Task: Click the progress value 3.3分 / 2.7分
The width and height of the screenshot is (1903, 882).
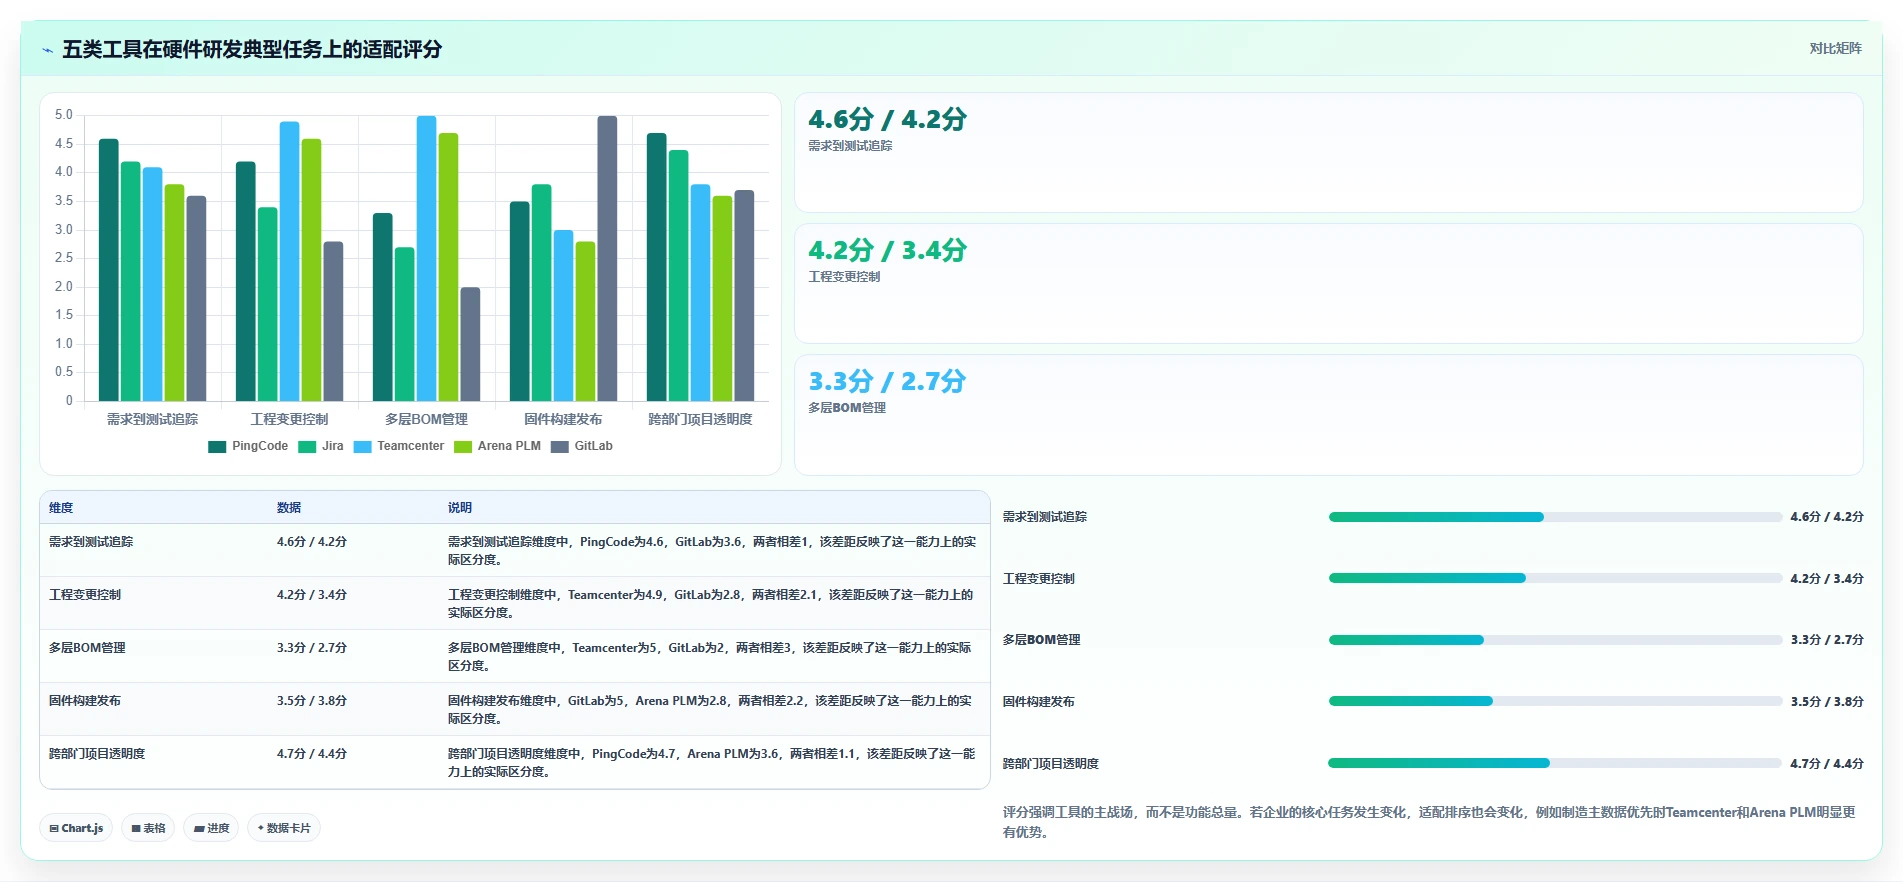Action: pos(1827,640)
